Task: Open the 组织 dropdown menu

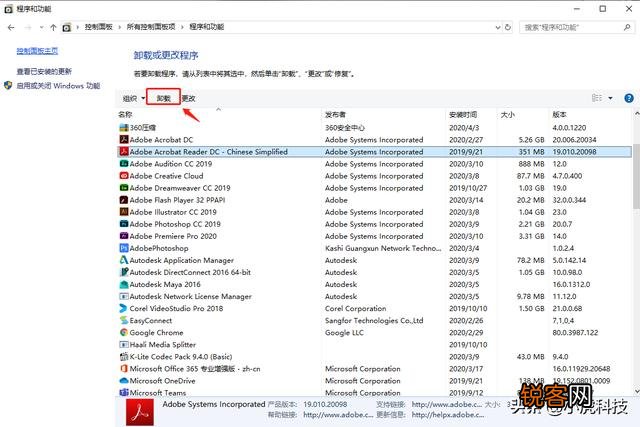Action: click(x=134, y=98)
